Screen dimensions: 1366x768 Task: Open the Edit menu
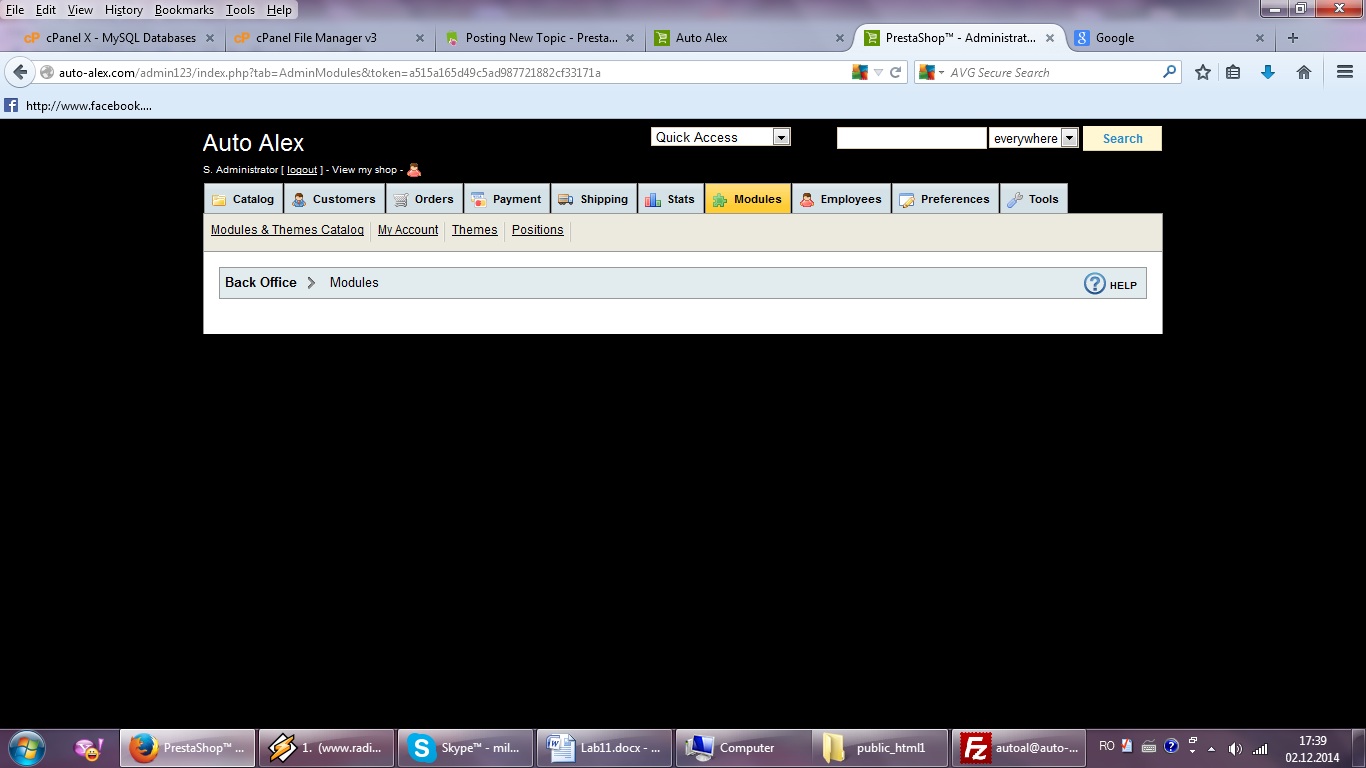pos(46,10)
